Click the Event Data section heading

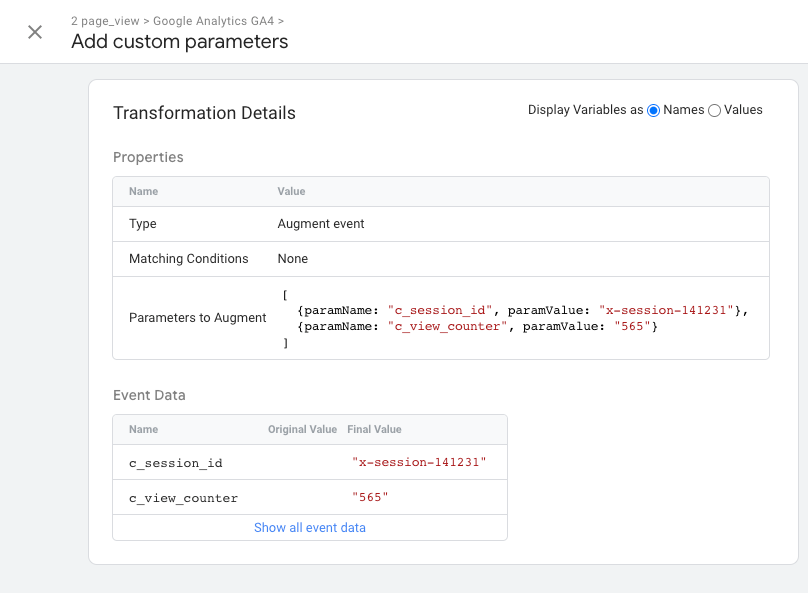[149, 395]
